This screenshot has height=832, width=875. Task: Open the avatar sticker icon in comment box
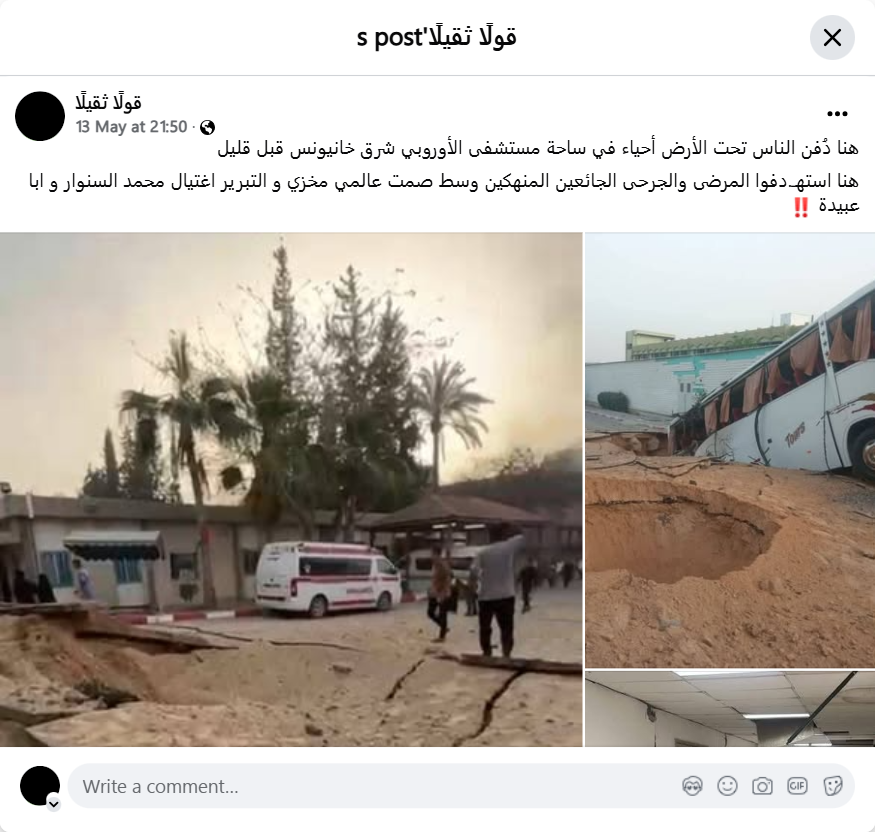[692, 786]
